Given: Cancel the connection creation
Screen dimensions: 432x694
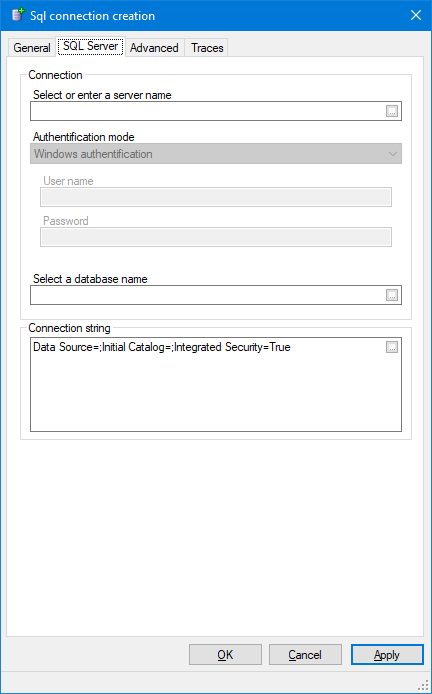Looking at the screenshot, I should tap(305, 655).
